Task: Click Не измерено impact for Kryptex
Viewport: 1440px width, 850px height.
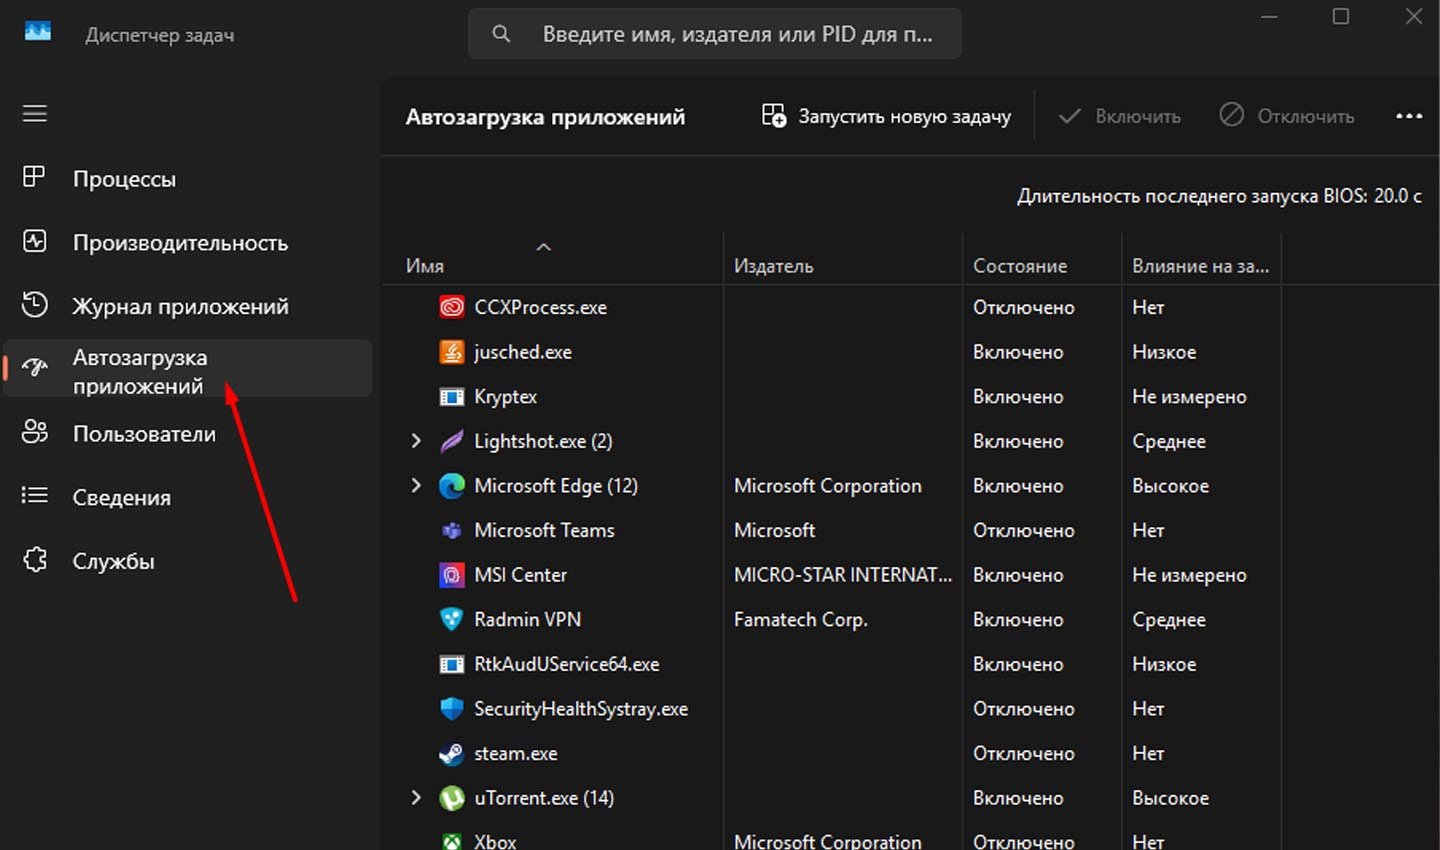Action: [1189, 397]
